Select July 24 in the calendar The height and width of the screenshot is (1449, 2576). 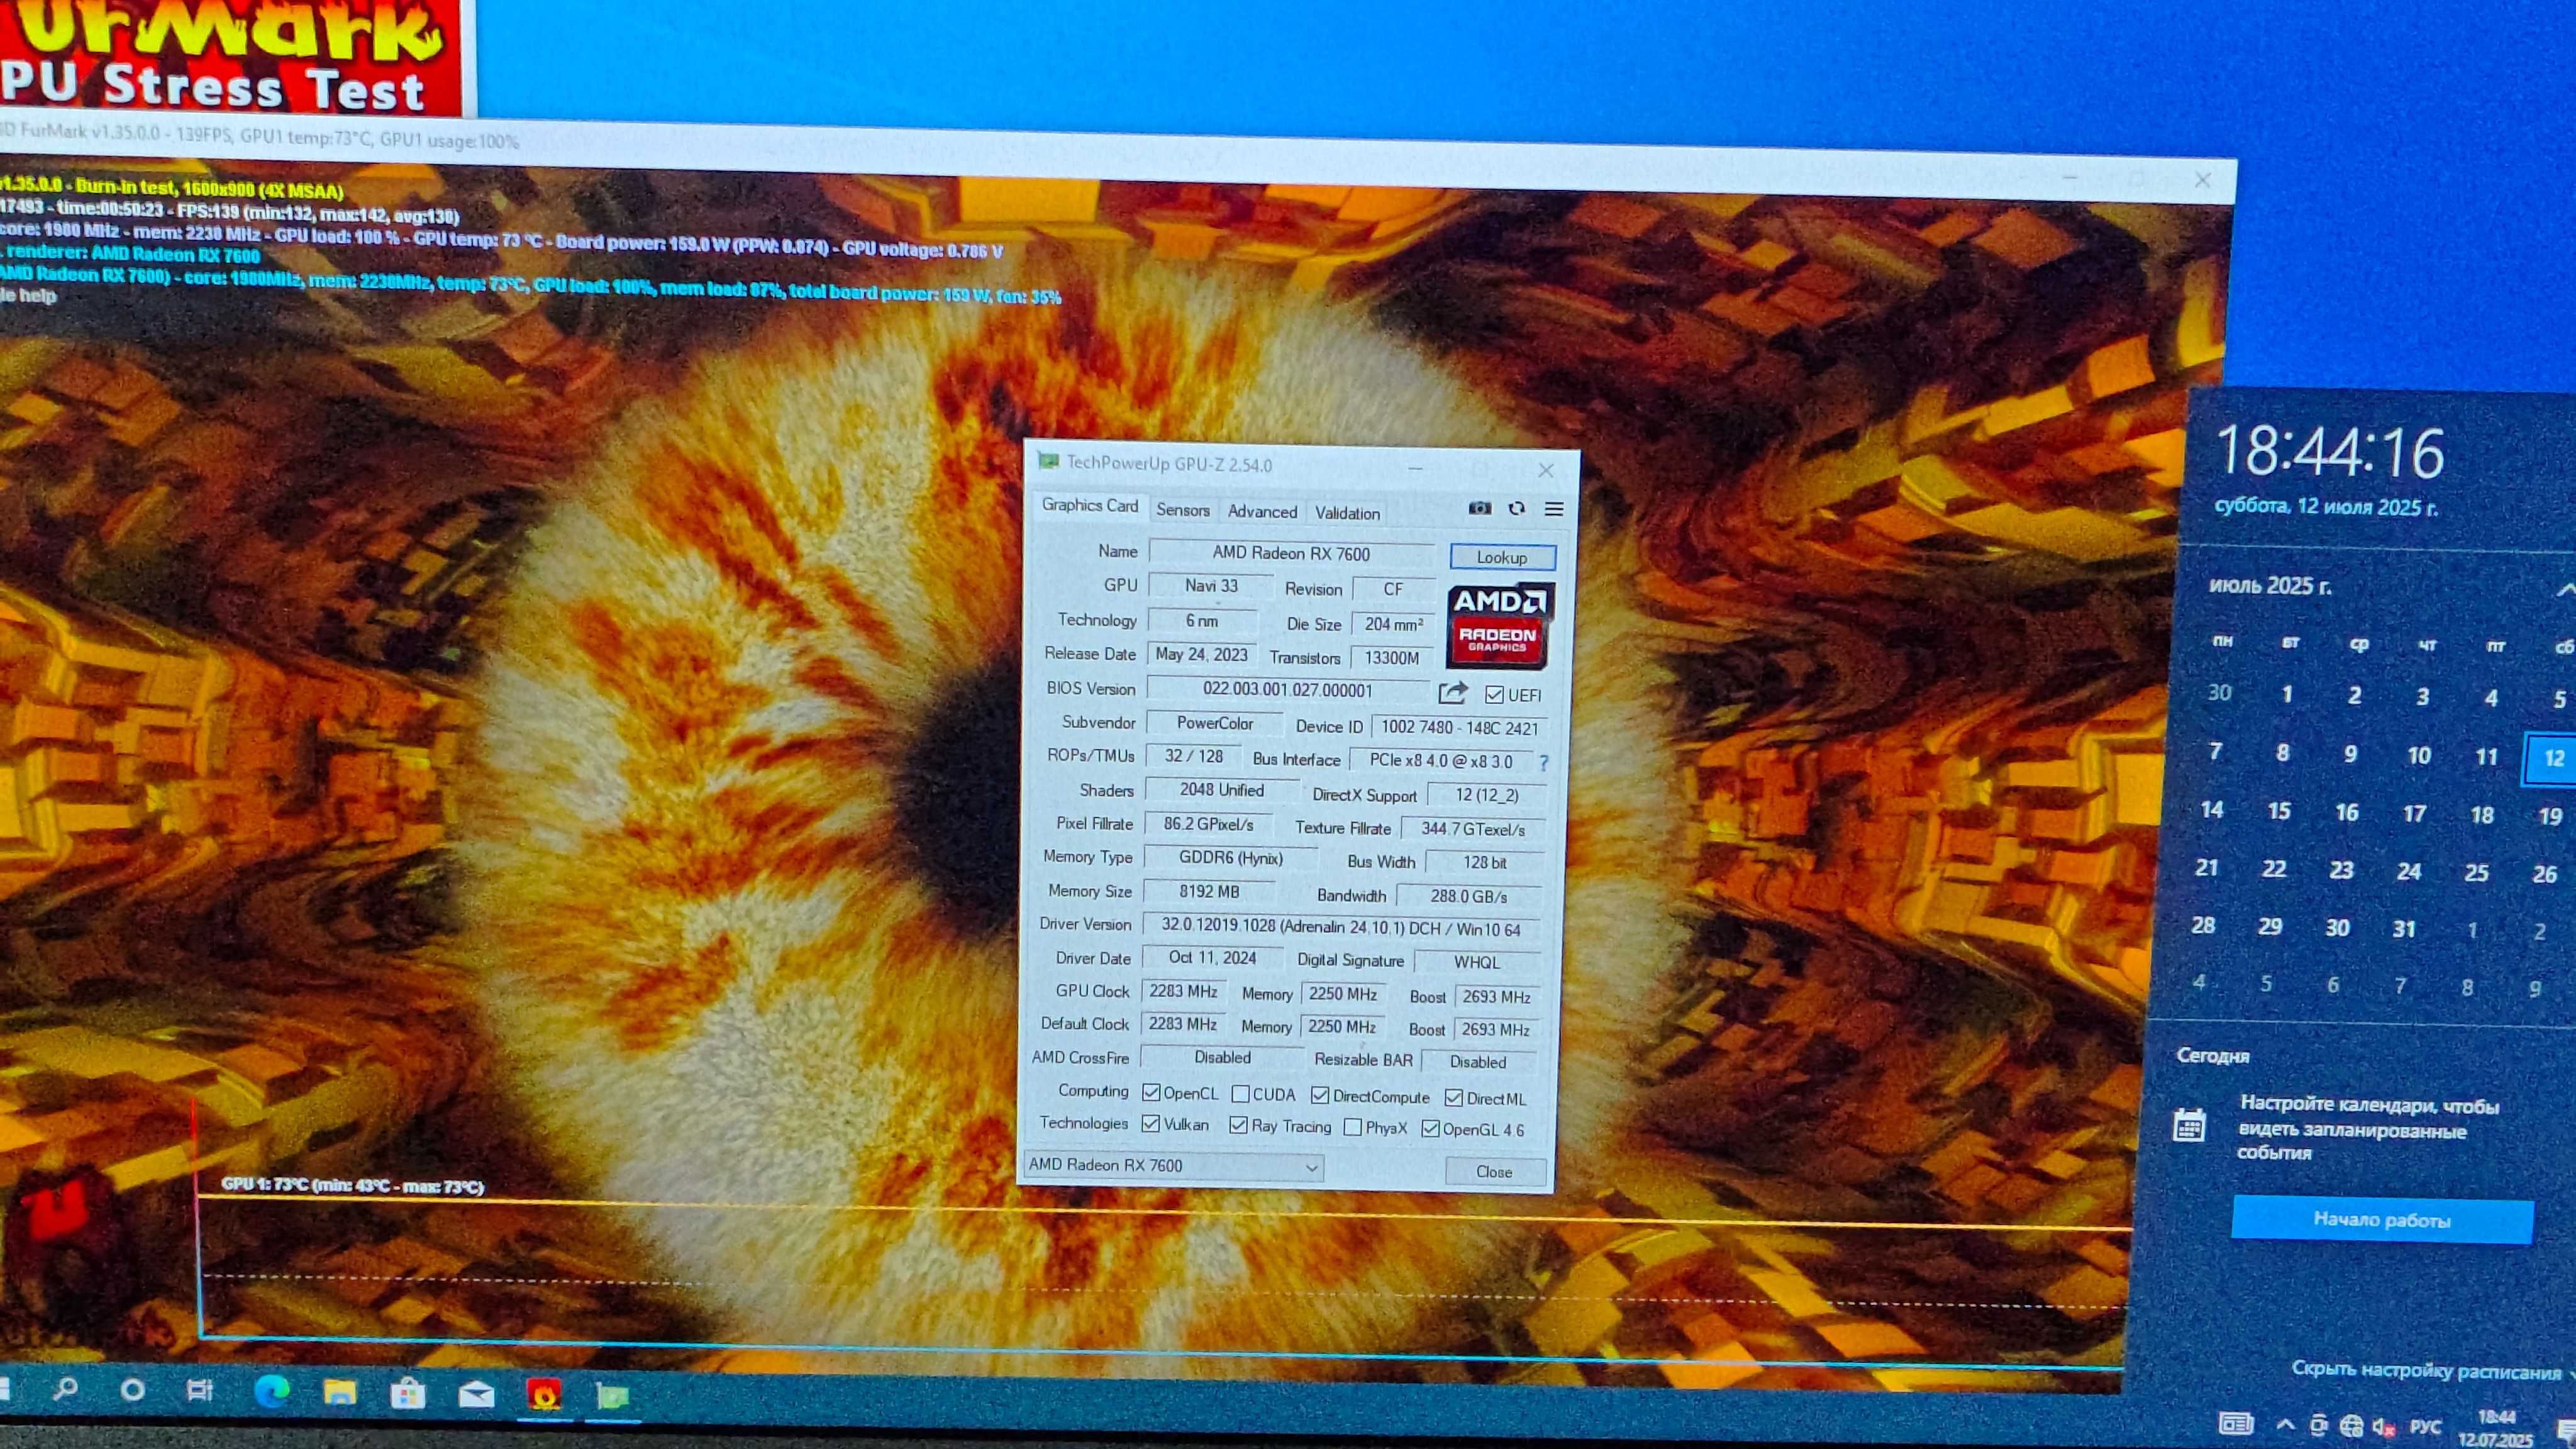pyautogui.click(x=2409, y=871)
